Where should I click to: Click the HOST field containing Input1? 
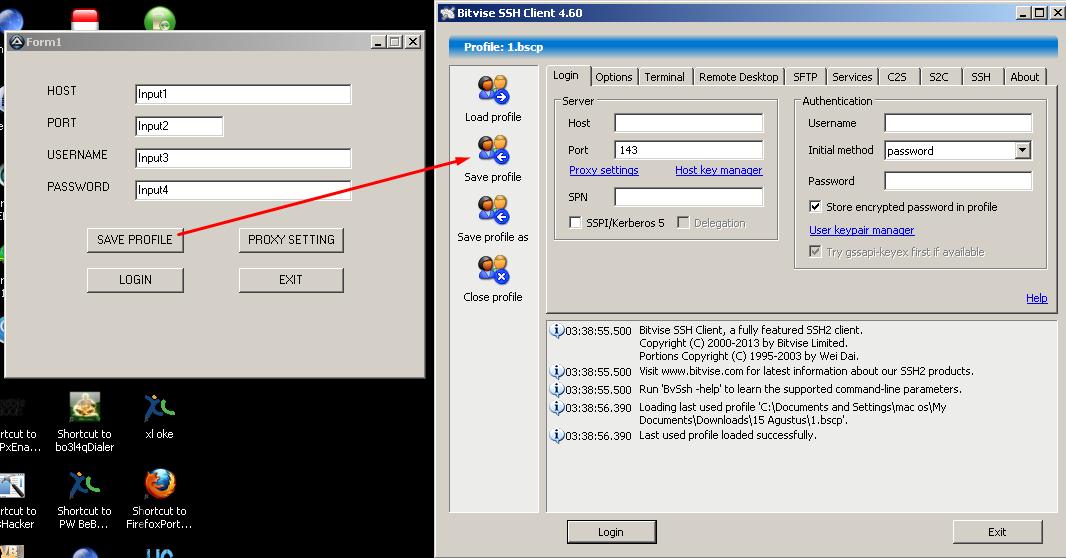tap(243, 94)
